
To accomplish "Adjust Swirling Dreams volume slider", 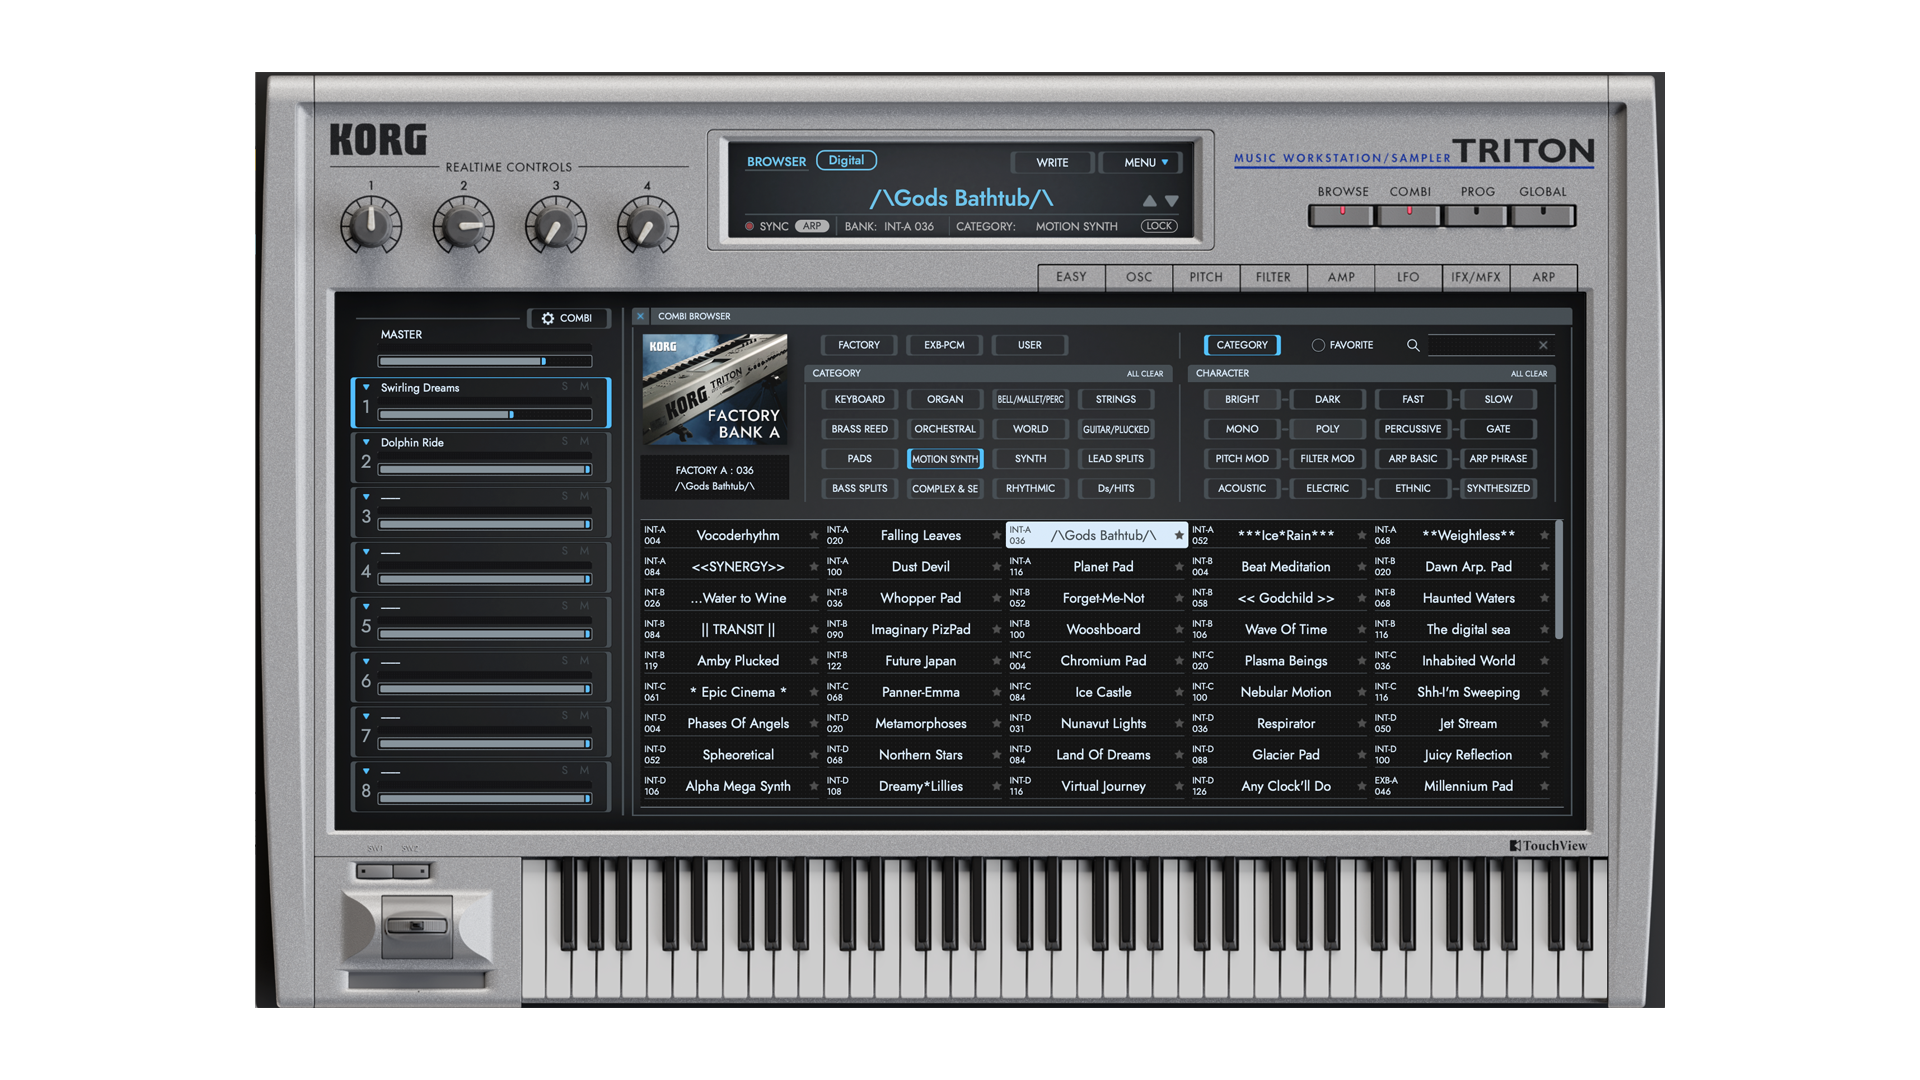I will point(485,414).
